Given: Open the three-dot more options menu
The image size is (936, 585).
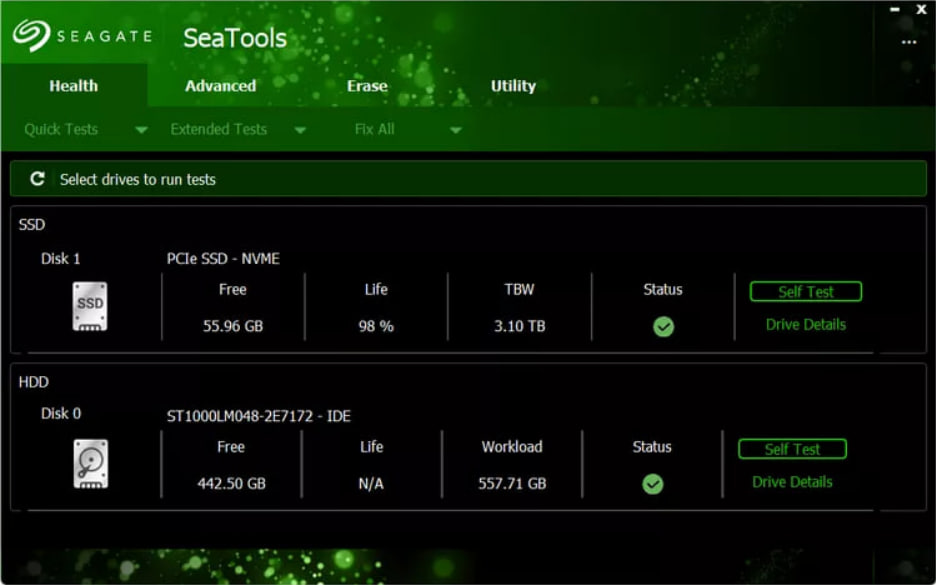Looking at the screenshot, I should click(x=909, y=42).
